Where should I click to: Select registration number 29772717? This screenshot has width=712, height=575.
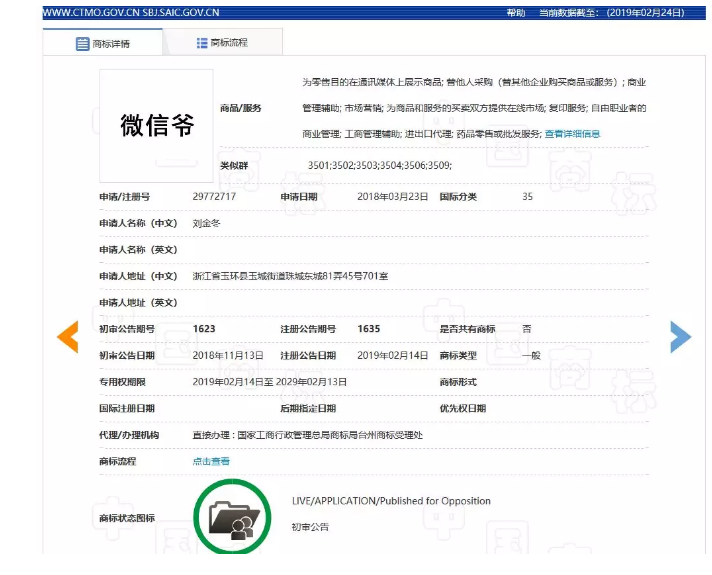[214, 196]
